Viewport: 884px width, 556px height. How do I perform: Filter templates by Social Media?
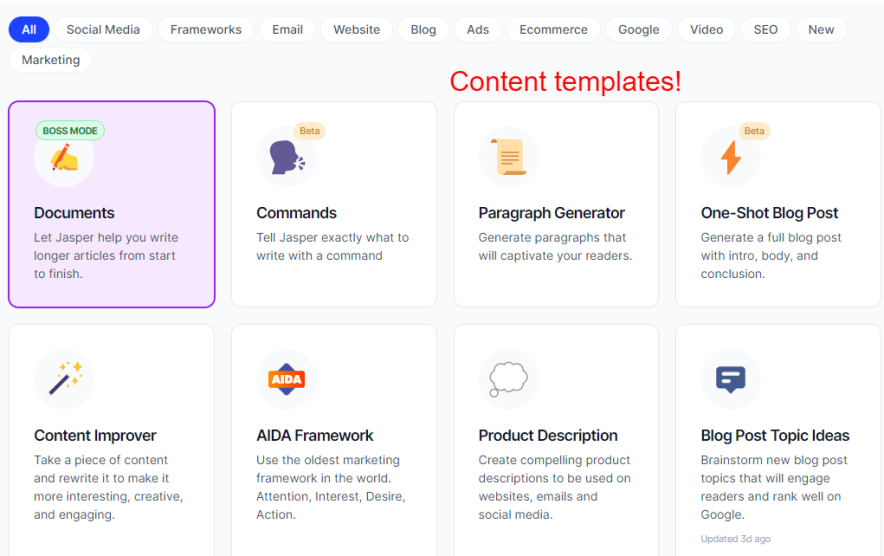point(103,30)
